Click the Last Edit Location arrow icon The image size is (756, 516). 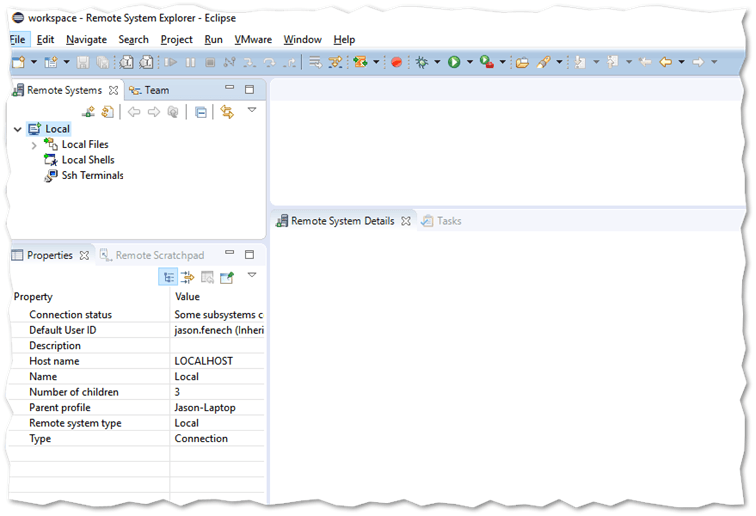click(x=645, y=62)
